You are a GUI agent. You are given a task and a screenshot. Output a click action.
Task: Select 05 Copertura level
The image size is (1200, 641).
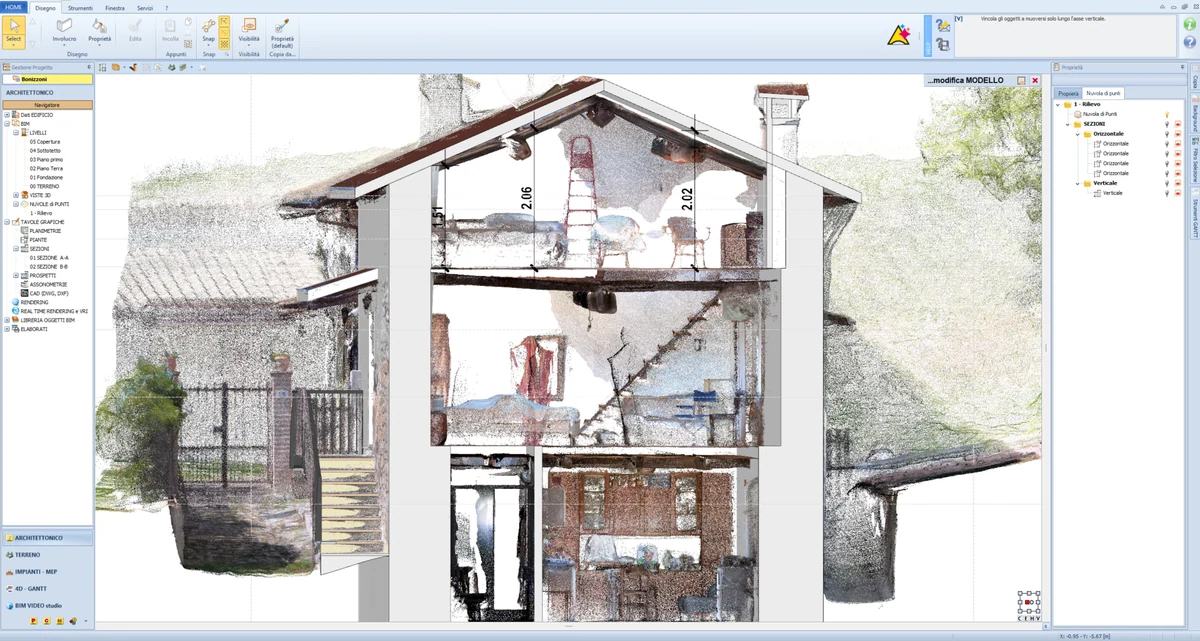click(45, 142)
